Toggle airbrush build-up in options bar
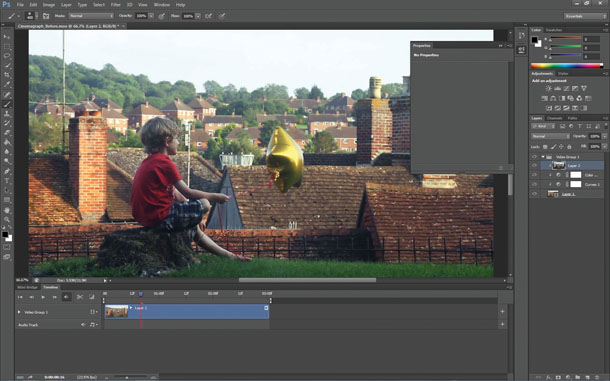The height and width of the screenshot is (381, 610). pos(209,16)
